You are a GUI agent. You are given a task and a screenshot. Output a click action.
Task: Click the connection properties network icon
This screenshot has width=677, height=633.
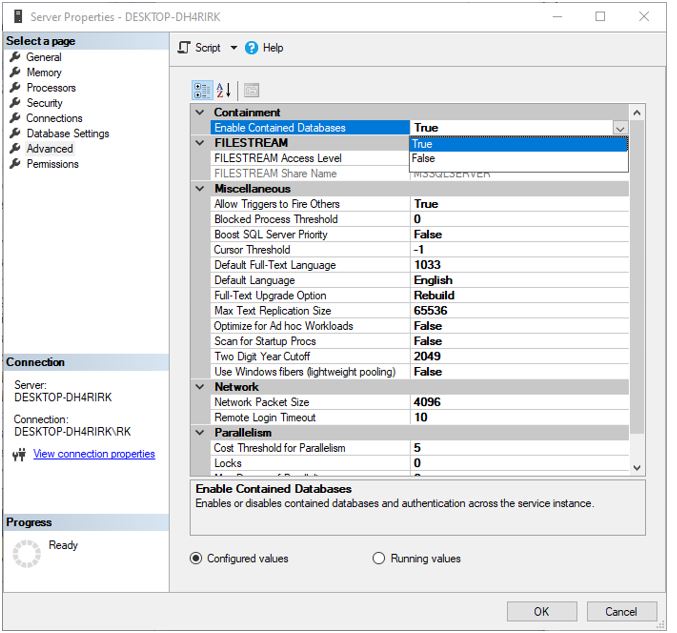point(19,454)
